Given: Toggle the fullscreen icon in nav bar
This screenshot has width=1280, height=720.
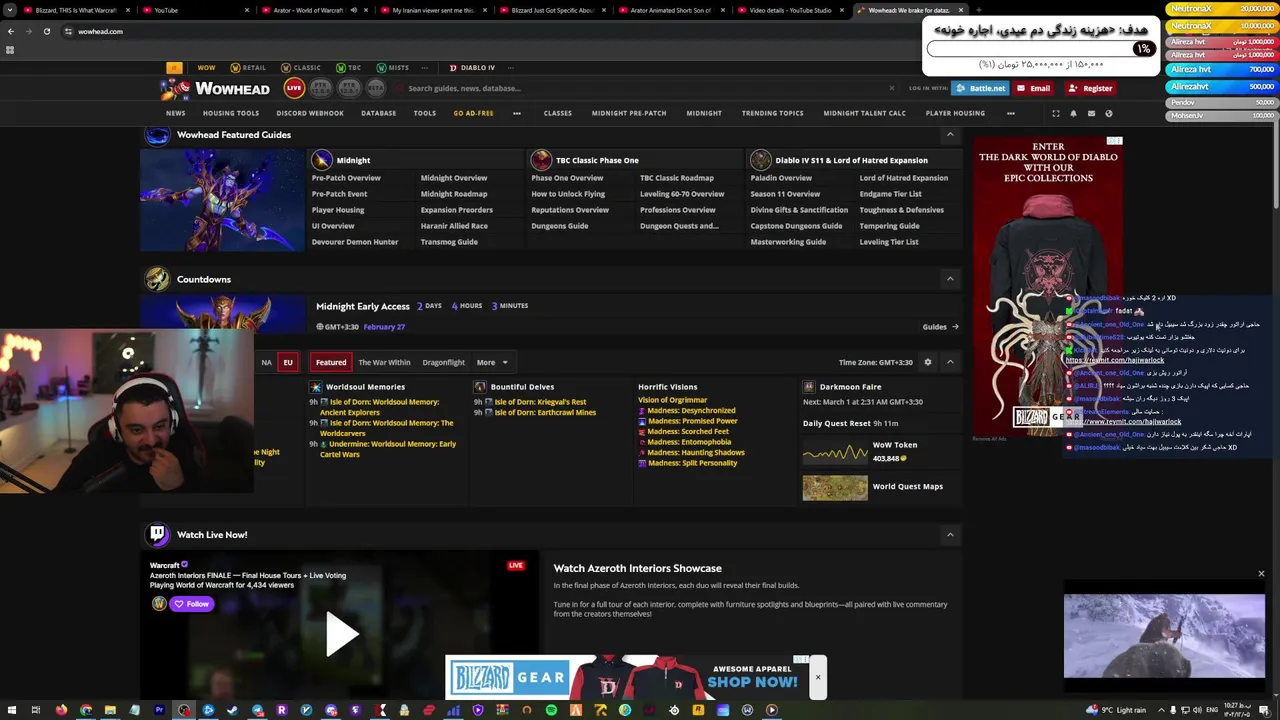Looking at the screenshot, I should click(1055, 113).
